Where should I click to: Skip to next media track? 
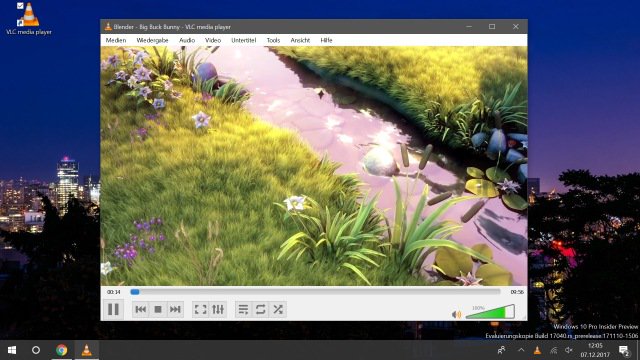point(175,309)
